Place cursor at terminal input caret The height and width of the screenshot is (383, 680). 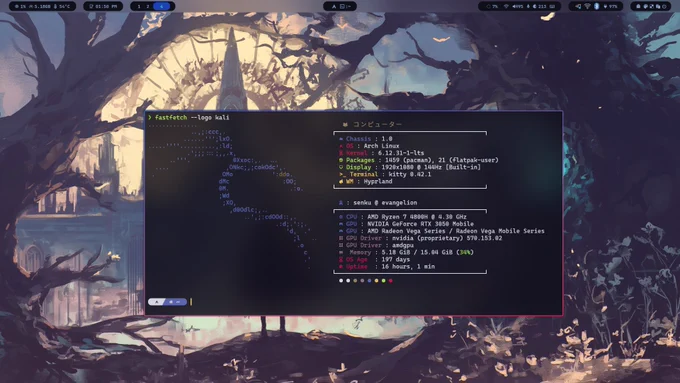coord(191,302)
